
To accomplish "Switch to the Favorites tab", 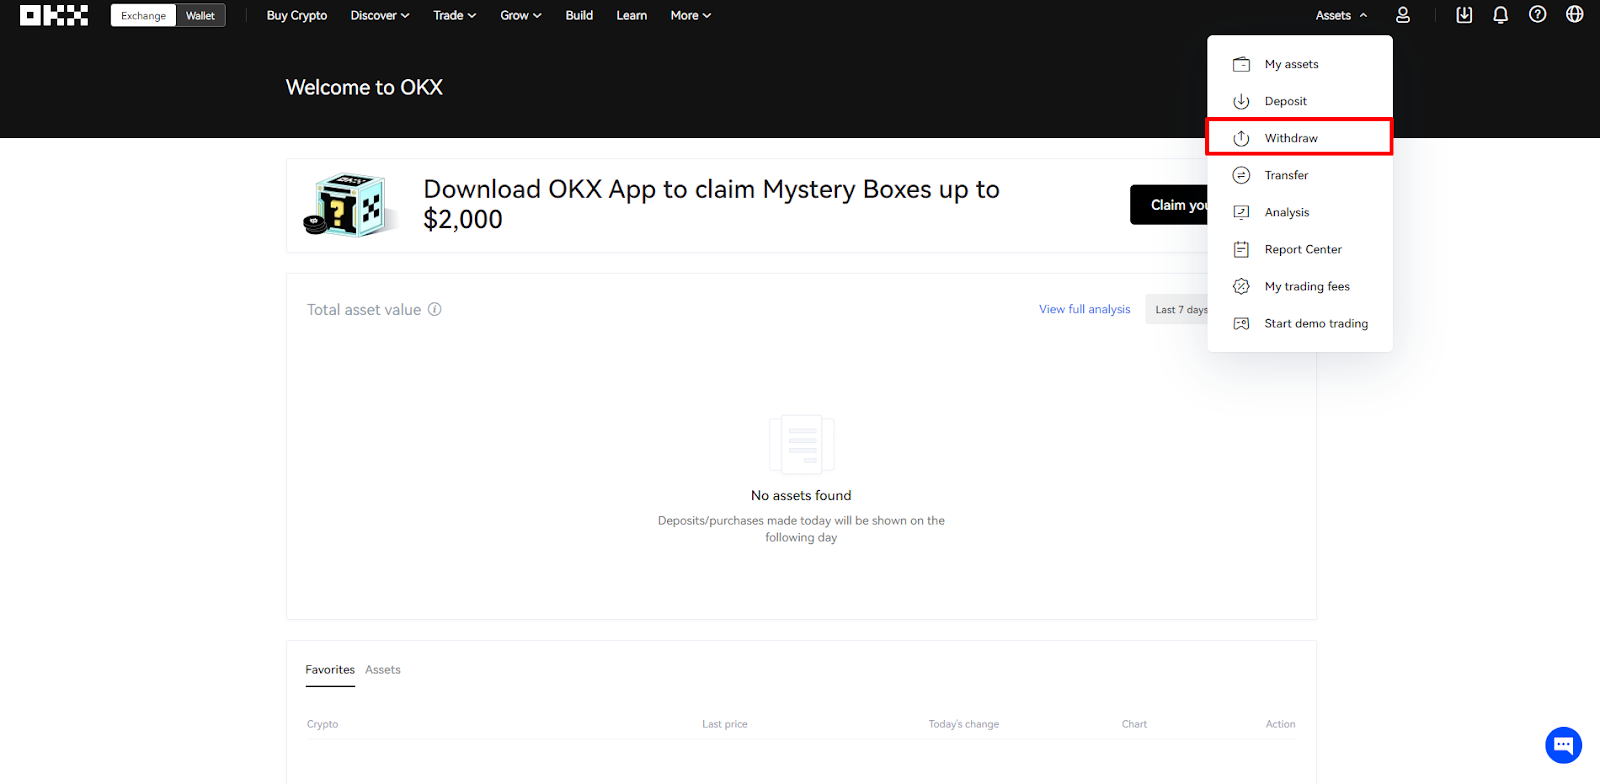I will pyautogui.click(x=330, y=670).
